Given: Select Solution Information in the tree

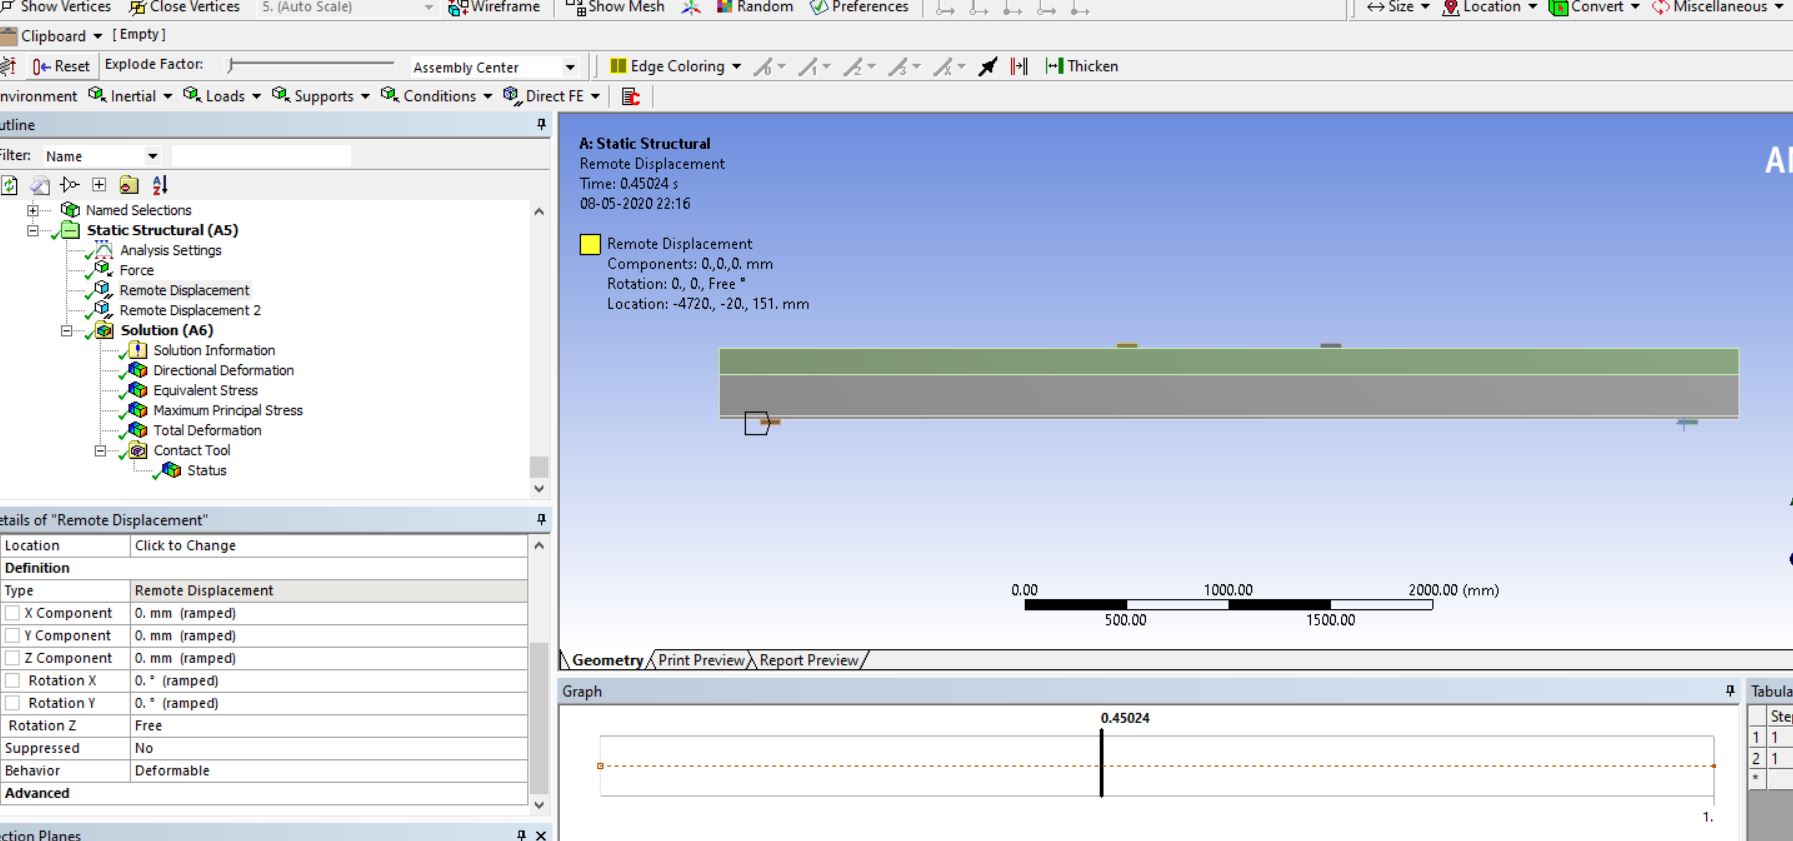Looking at the screenshot, I should (x=214, y=350).
